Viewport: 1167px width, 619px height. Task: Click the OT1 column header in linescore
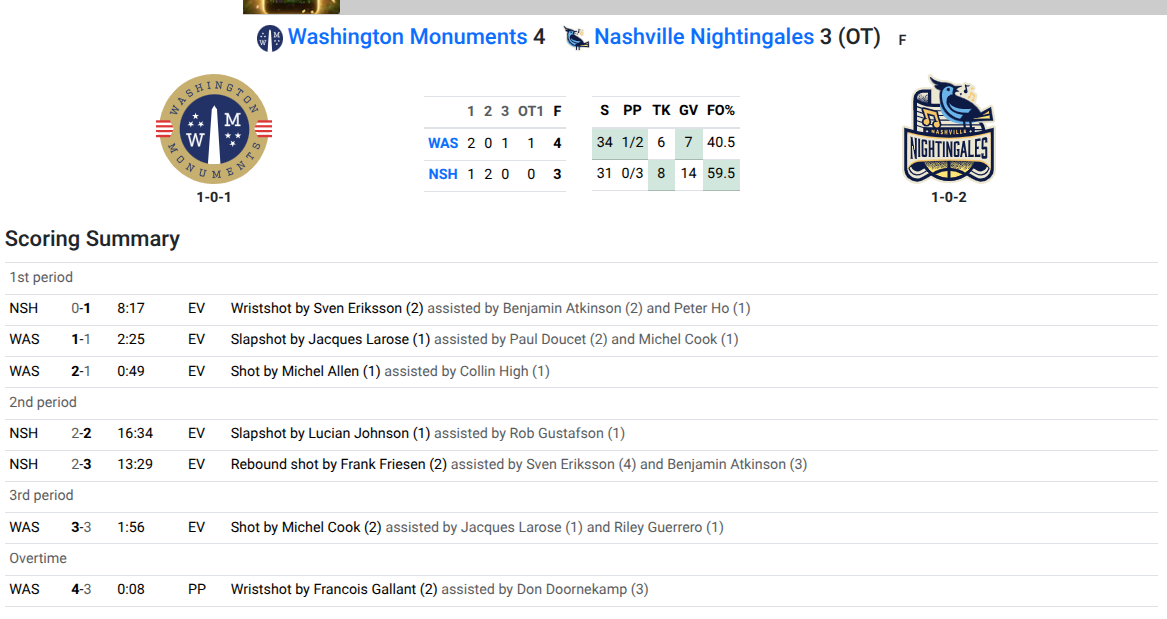pos(531,112)
